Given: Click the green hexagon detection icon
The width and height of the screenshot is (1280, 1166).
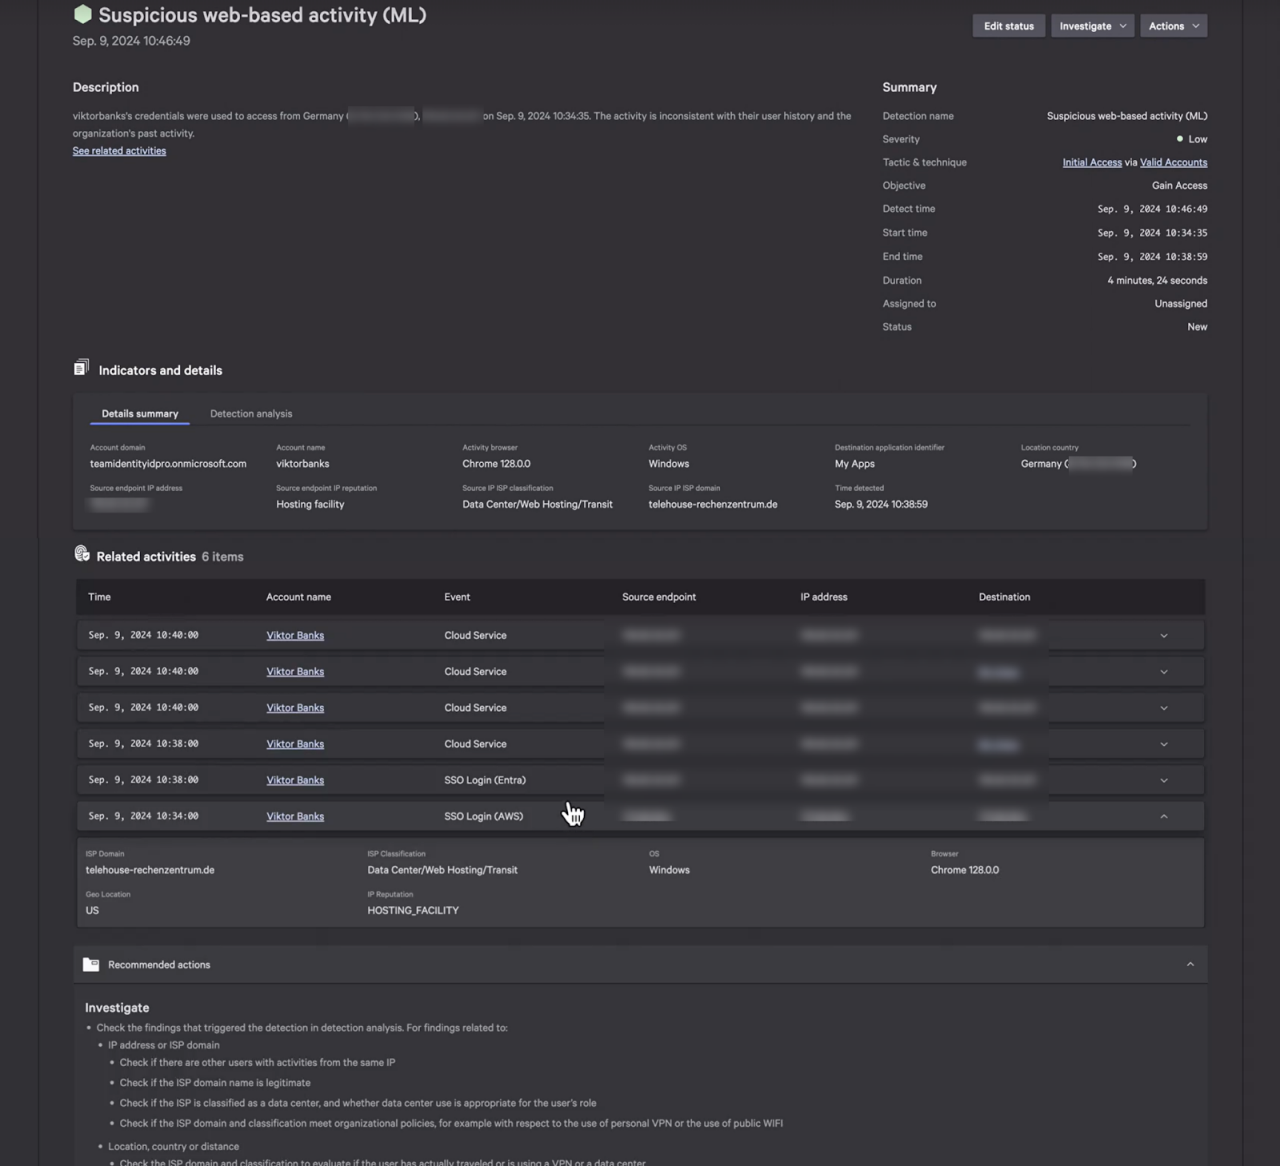Looking at the screenshot, I should click(83, 14).
